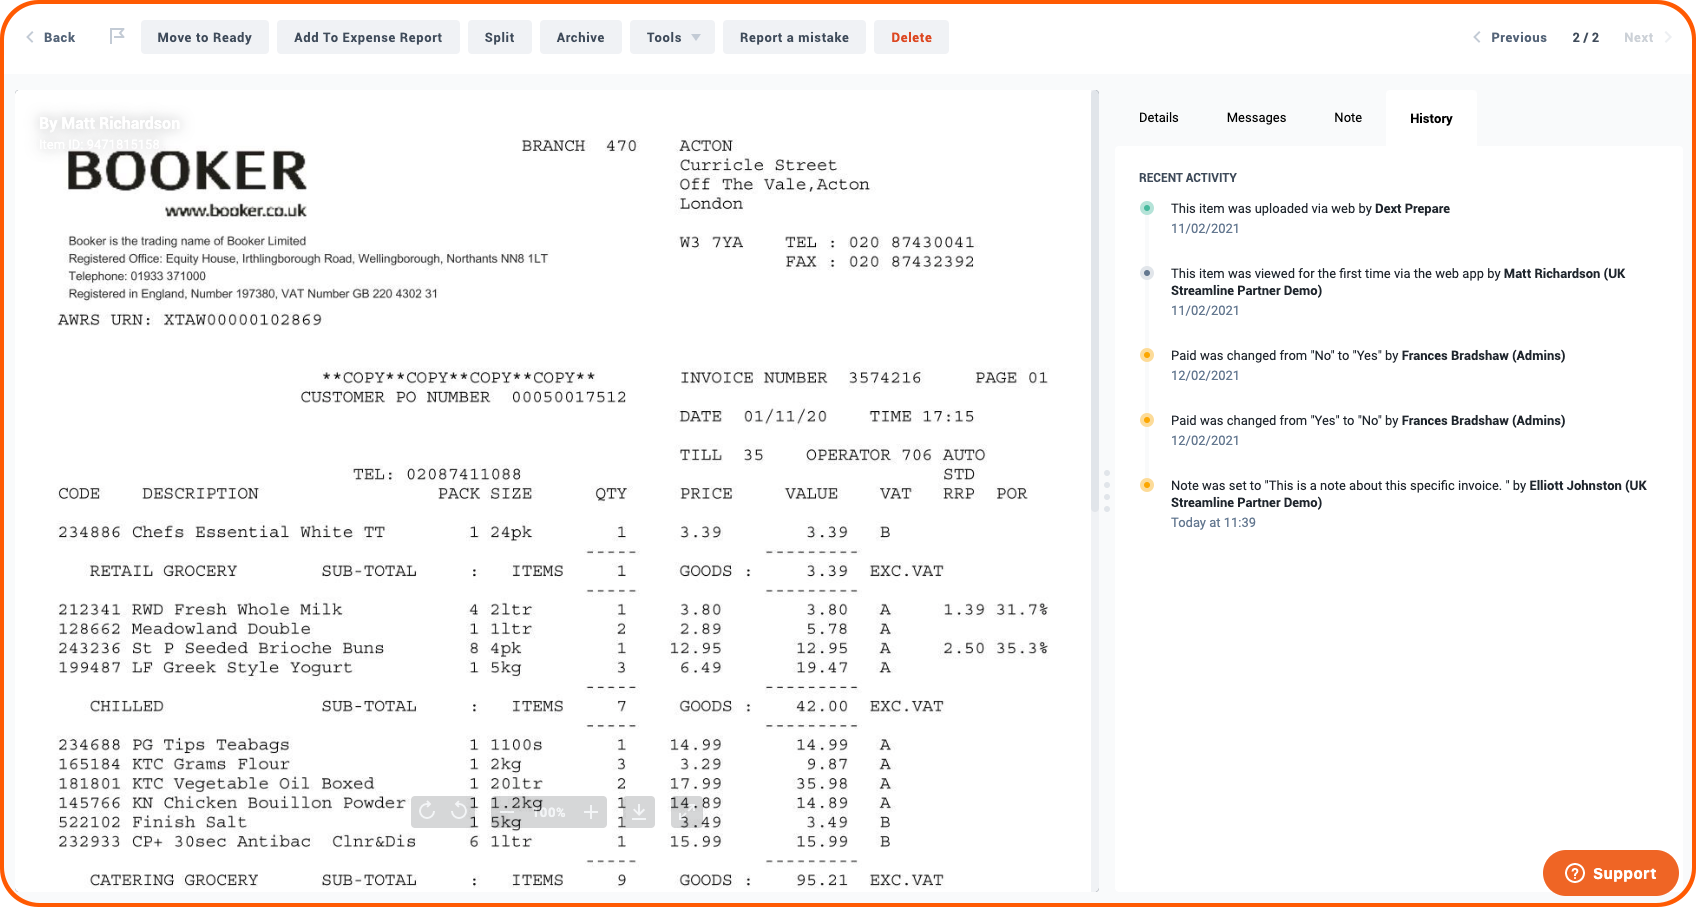The width and height of the screenshot is (1696, 907).
Task: Click the 'uploaded via web by Dext Prepare' entry
Action: (1310, 208)
